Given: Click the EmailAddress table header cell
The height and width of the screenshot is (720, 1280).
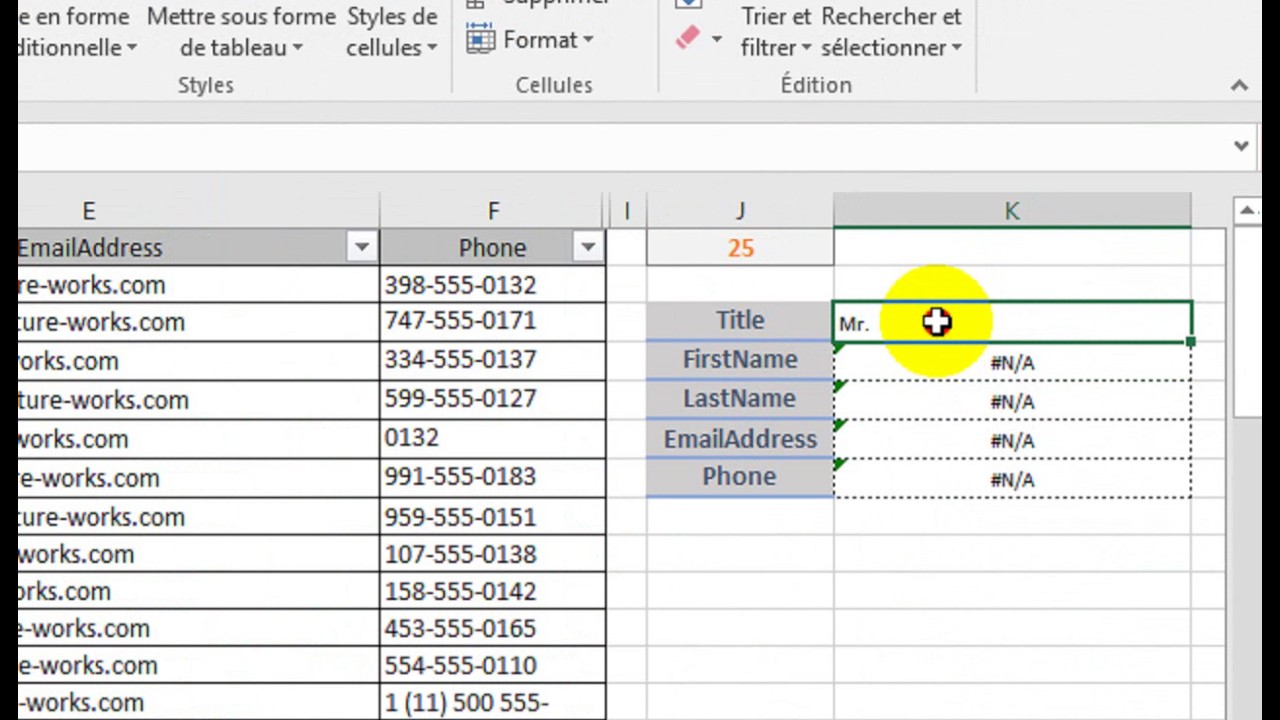Looking at the screenshot, I should (x=199, y=248).
